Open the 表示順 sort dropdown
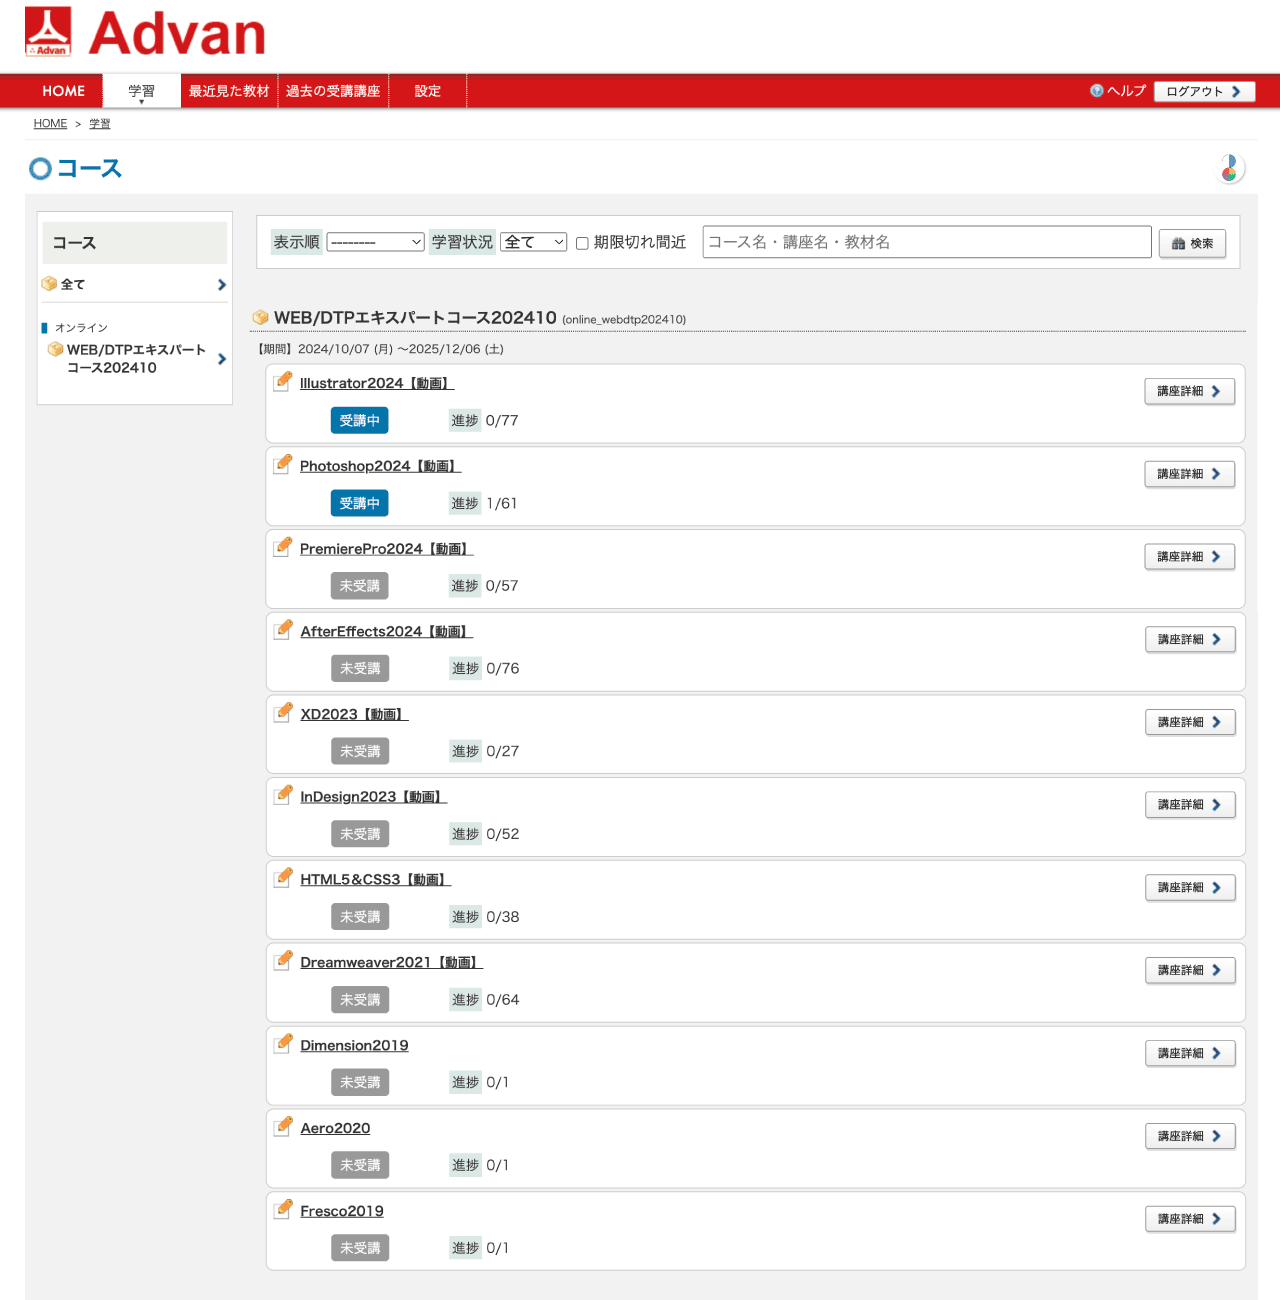 point(376,242)
